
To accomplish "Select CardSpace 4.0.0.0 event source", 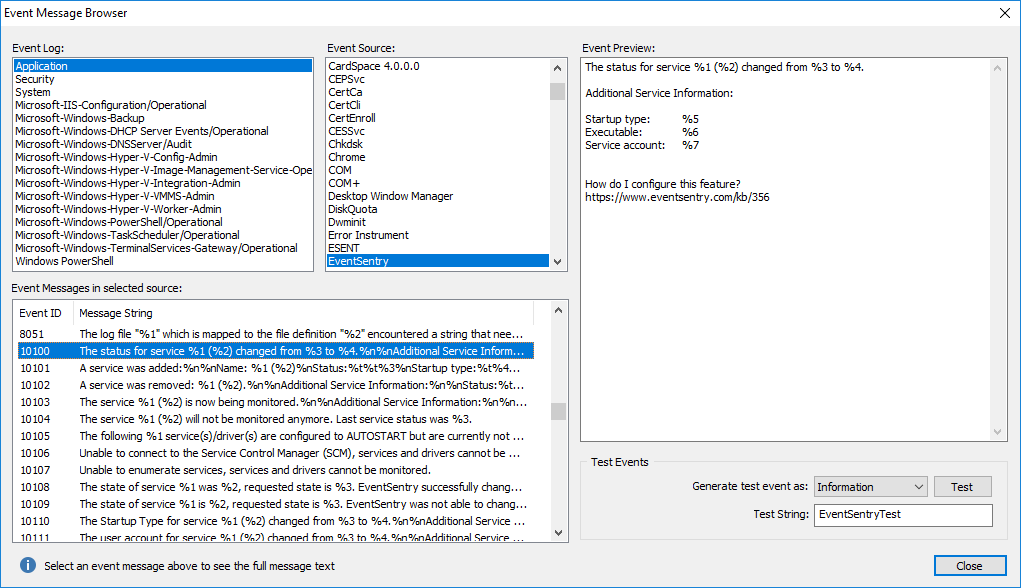I will pyautogui.click(x=438, y=66).
